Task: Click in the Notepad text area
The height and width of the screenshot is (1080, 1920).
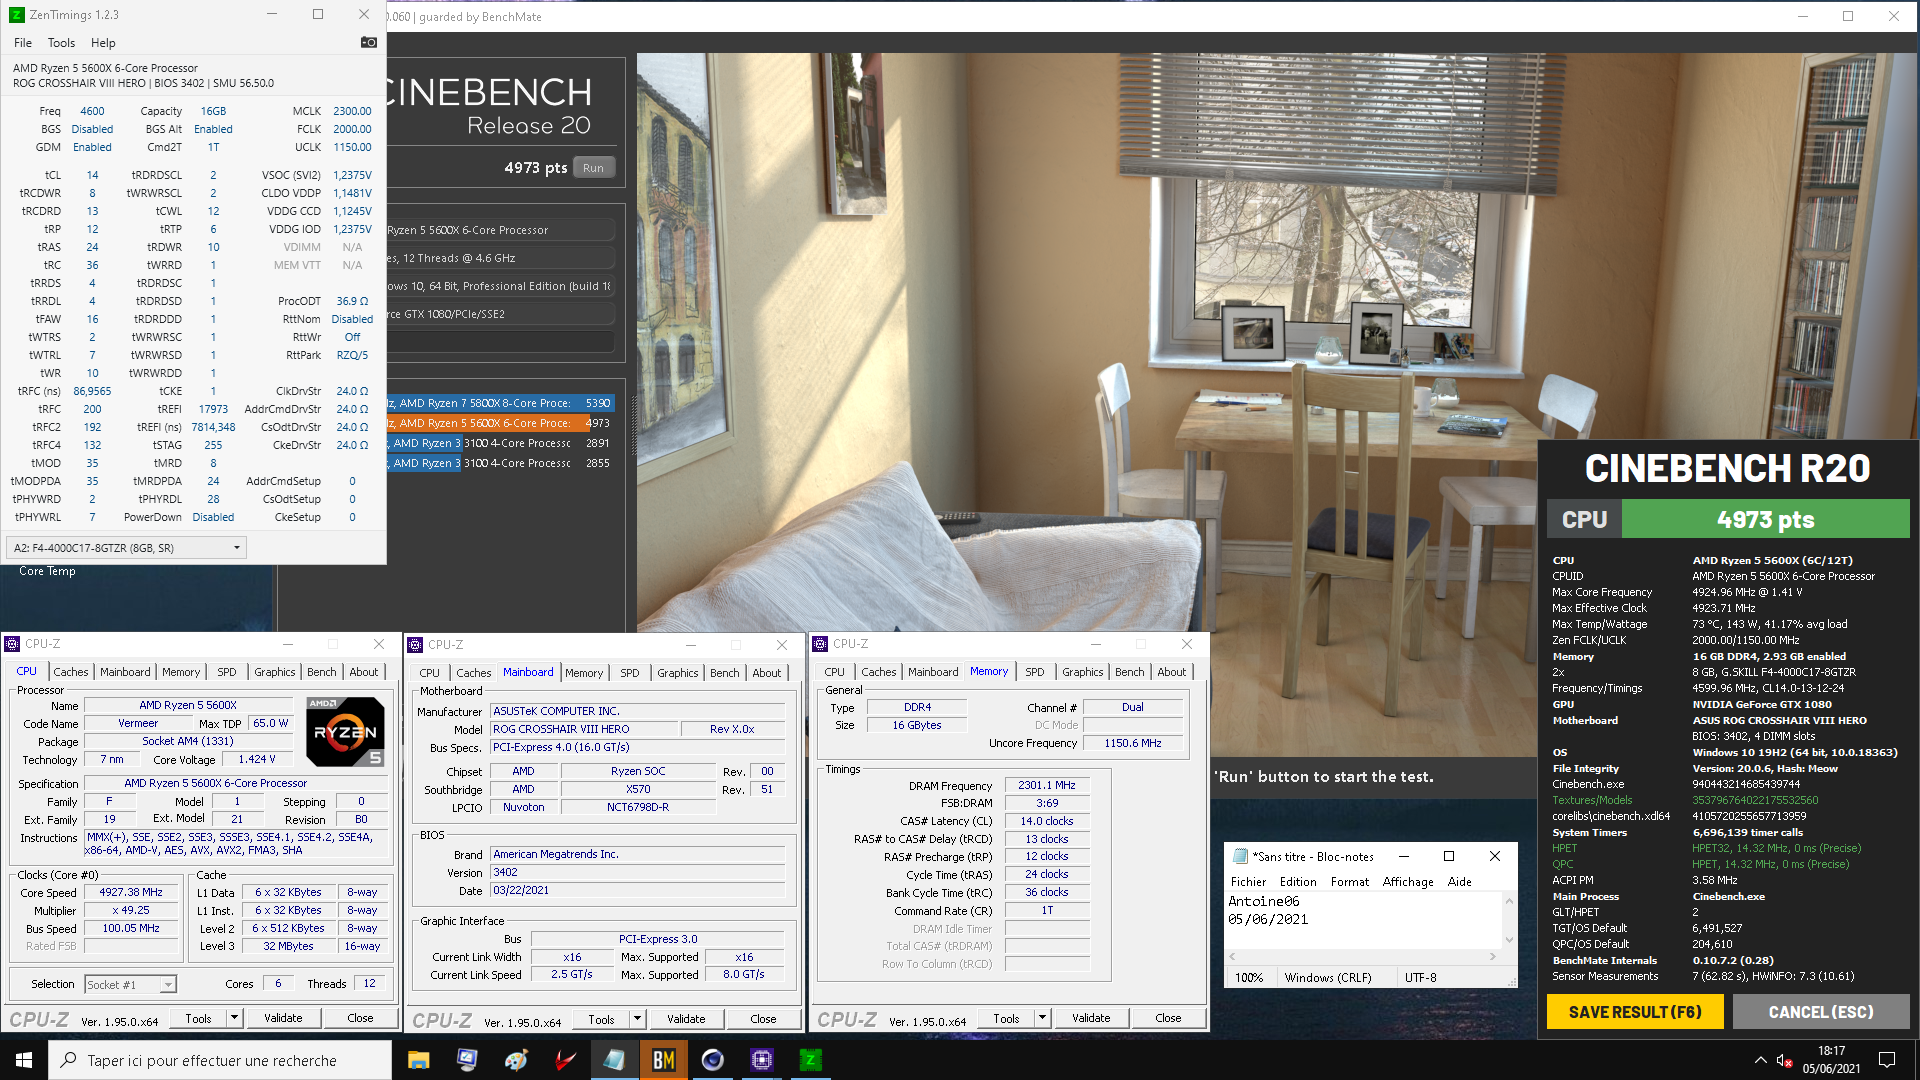Action: point(1364,920)
